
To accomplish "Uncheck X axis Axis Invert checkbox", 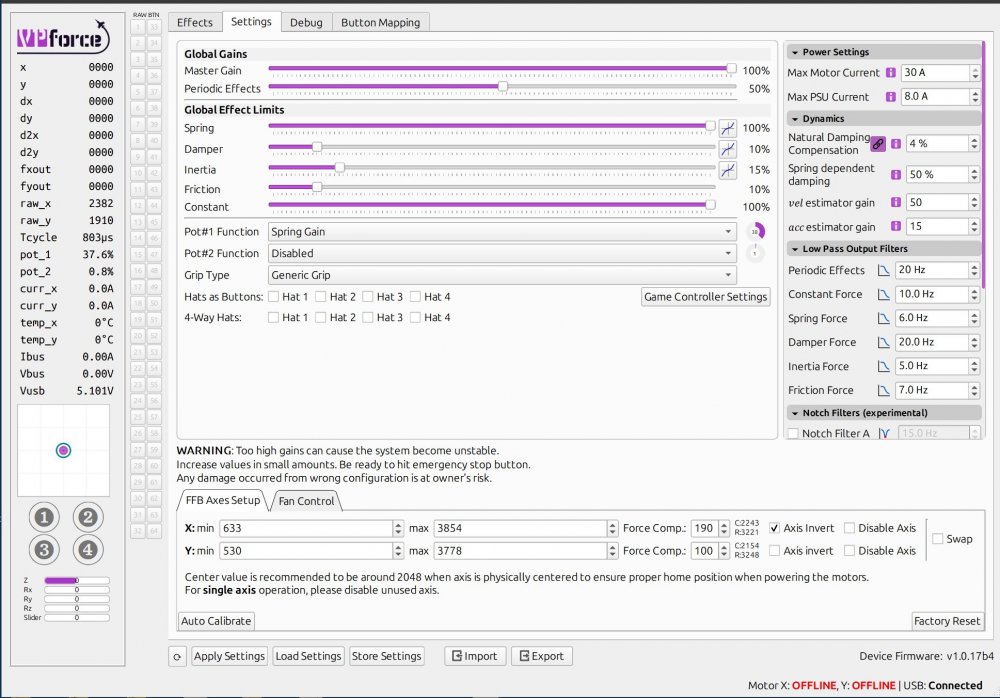I will click(x=774, y=528).
